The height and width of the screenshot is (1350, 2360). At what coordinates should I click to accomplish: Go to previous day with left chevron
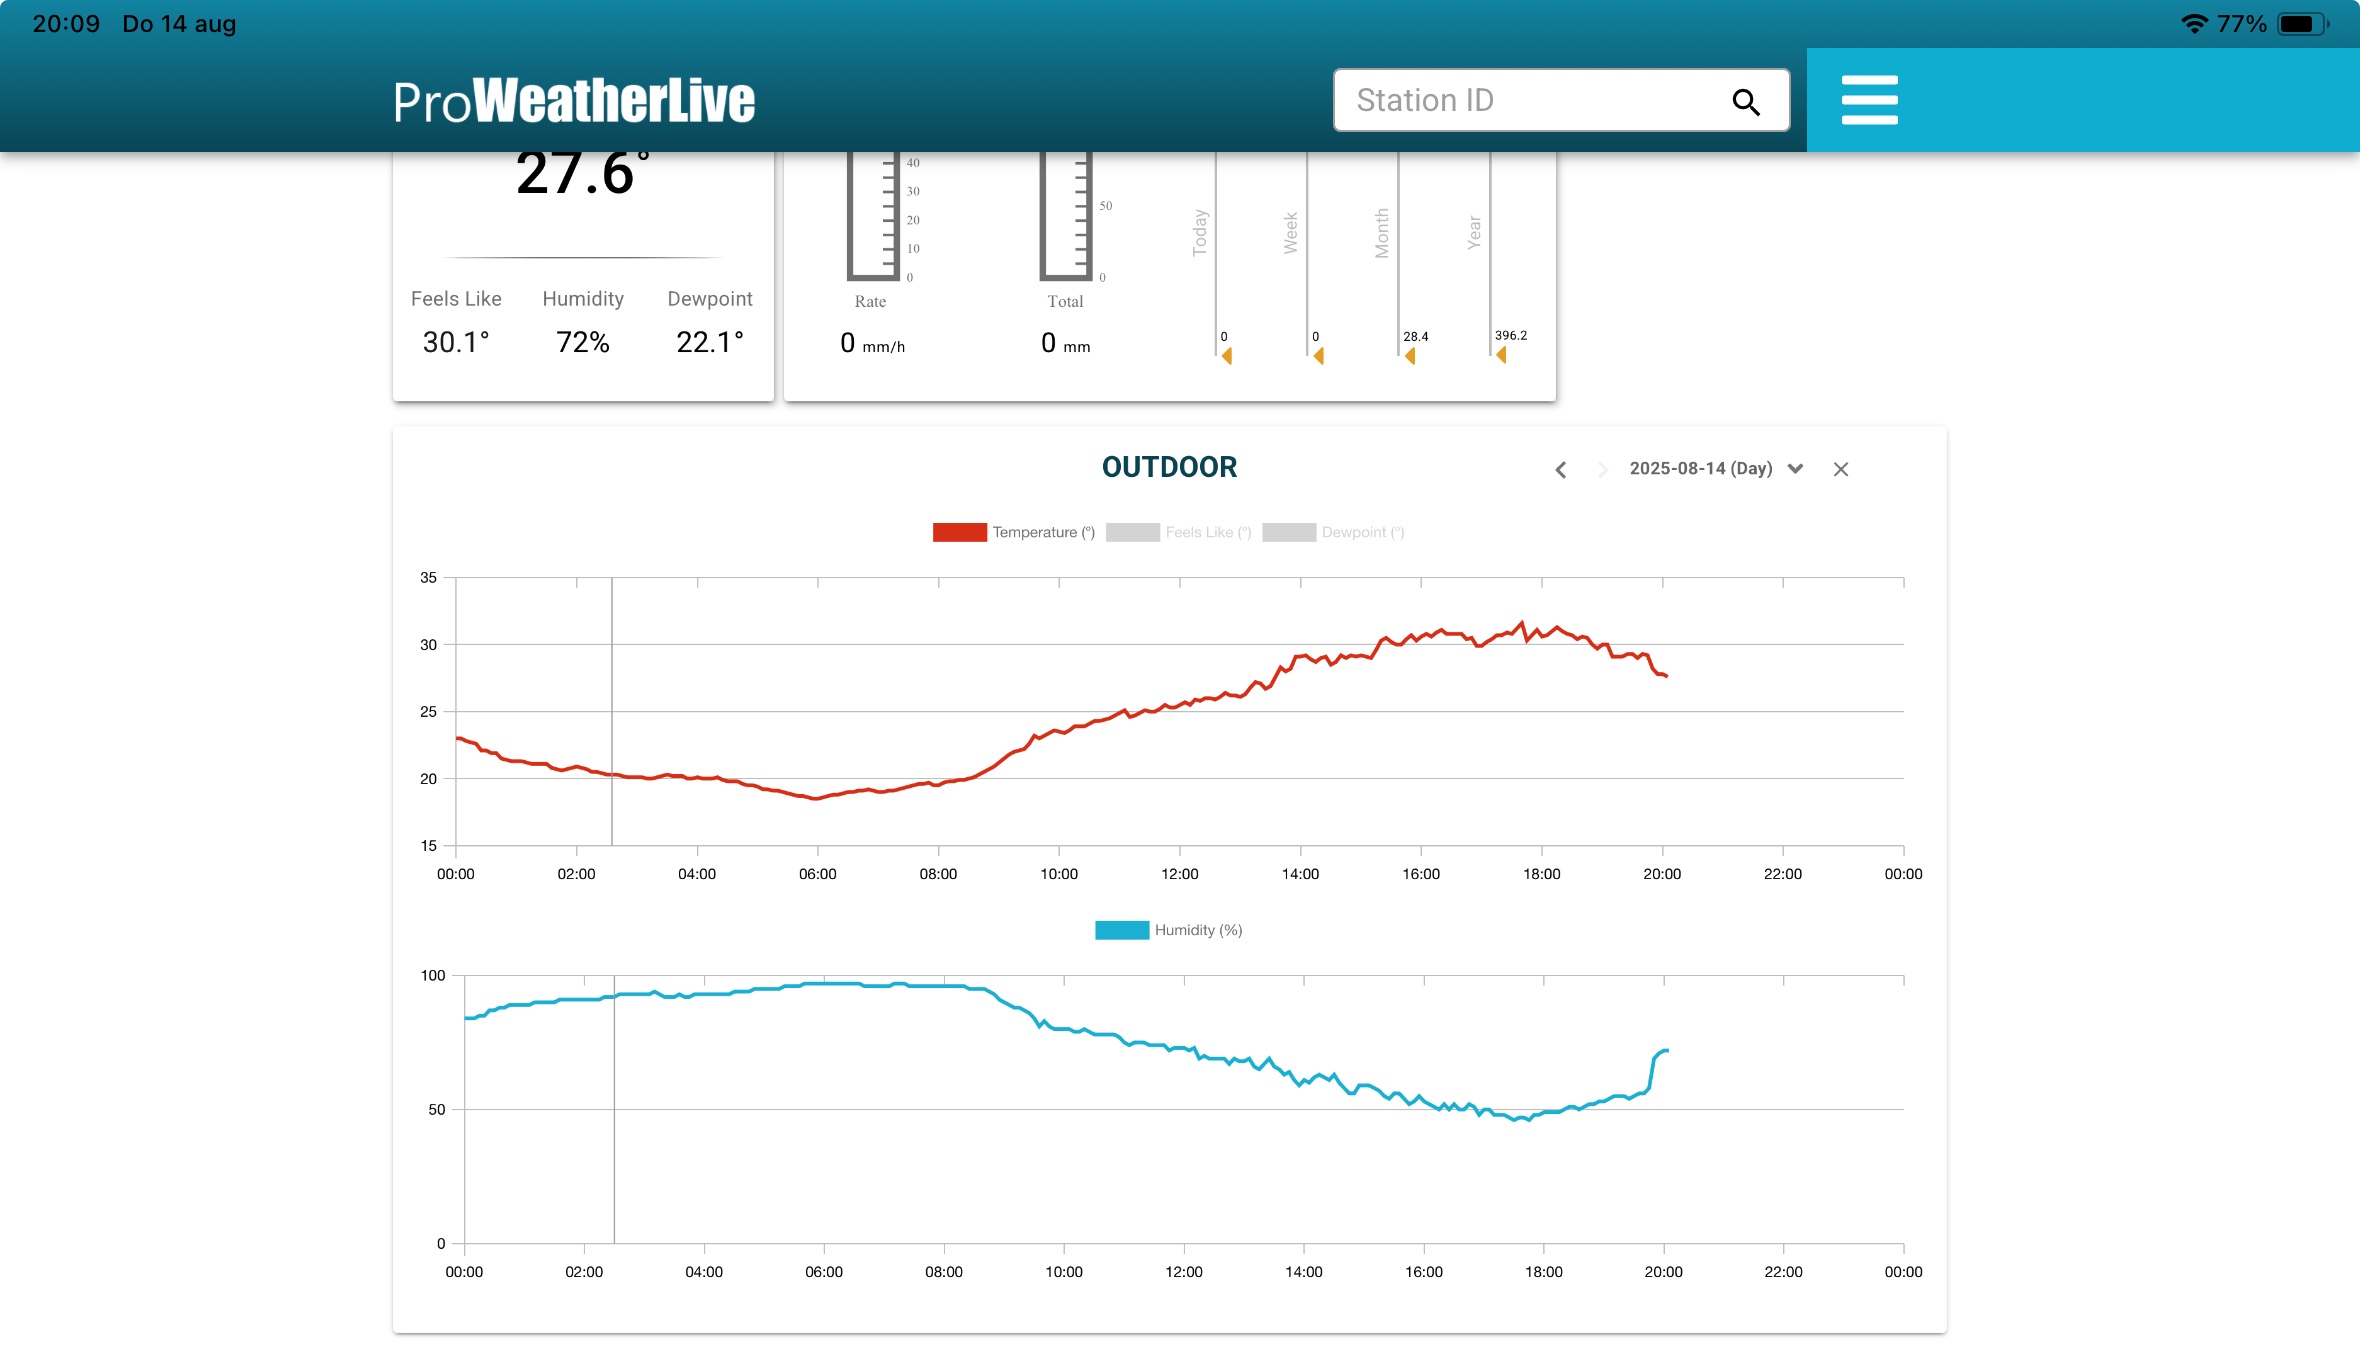click(x=1560, y=469)
